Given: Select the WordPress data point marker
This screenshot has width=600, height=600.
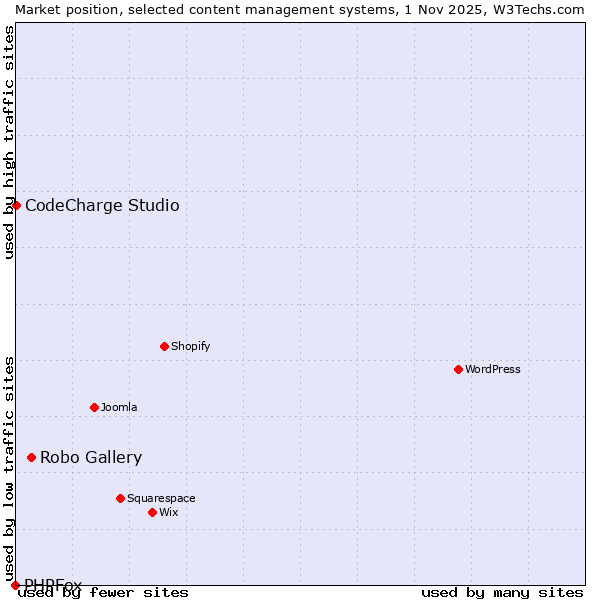Looking at the screenshot, I should [x=458, y=369].
